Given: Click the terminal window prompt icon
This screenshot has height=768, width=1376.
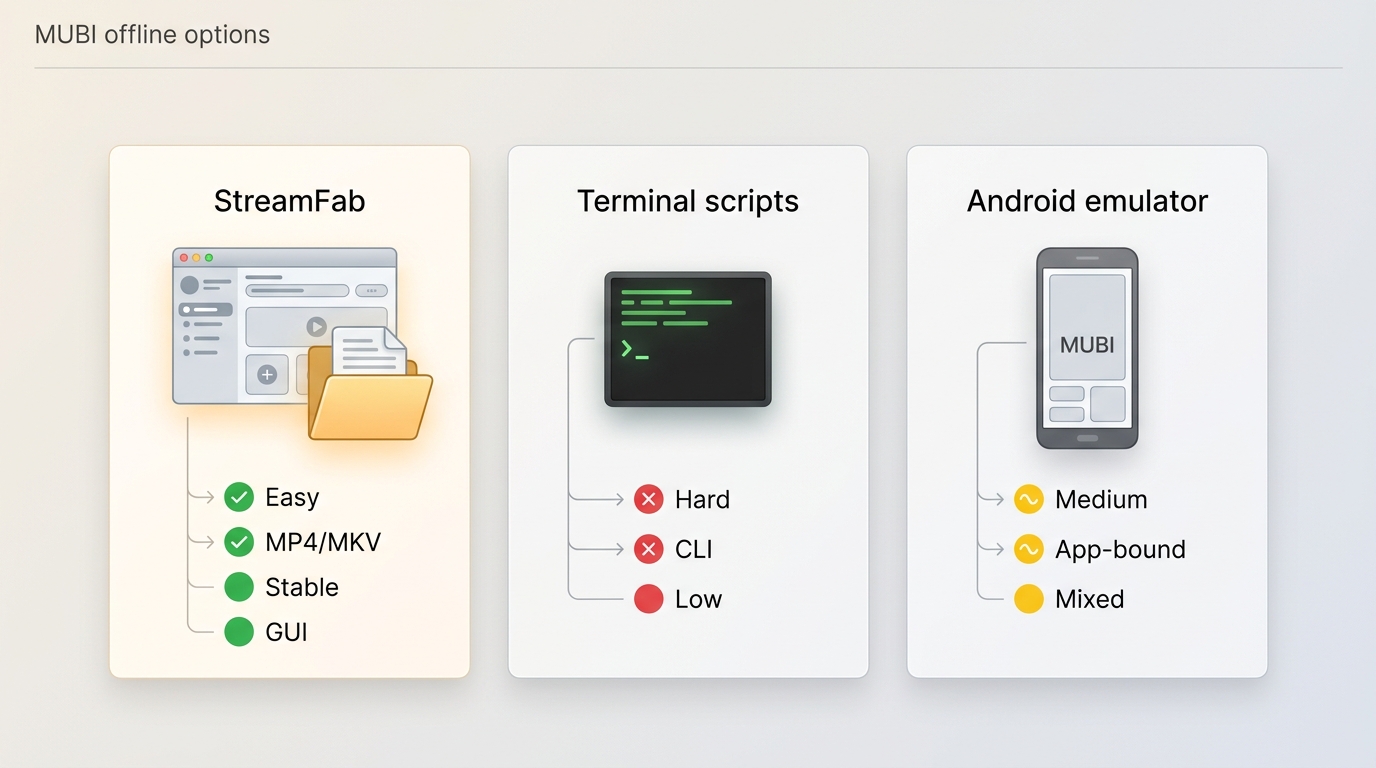Looking at the screenshot, I should pos(687,339).
